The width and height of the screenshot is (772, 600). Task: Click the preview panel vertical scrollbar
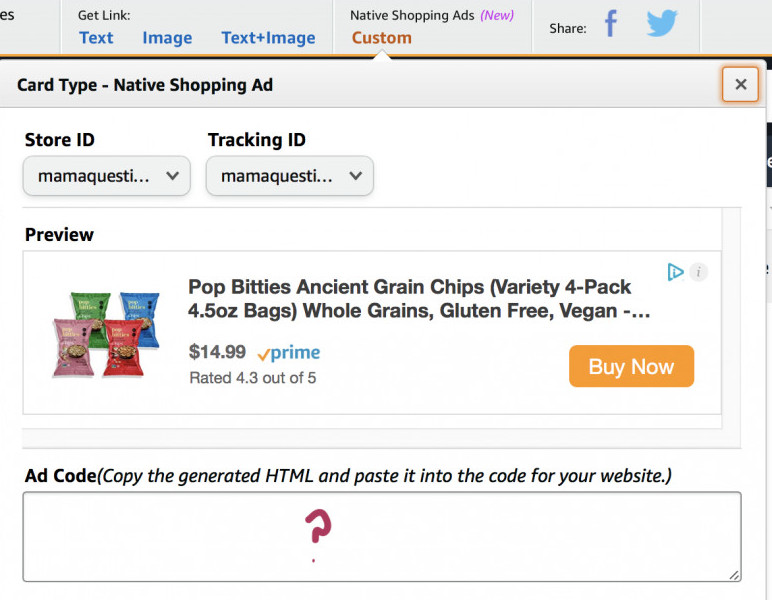[731, 320]
